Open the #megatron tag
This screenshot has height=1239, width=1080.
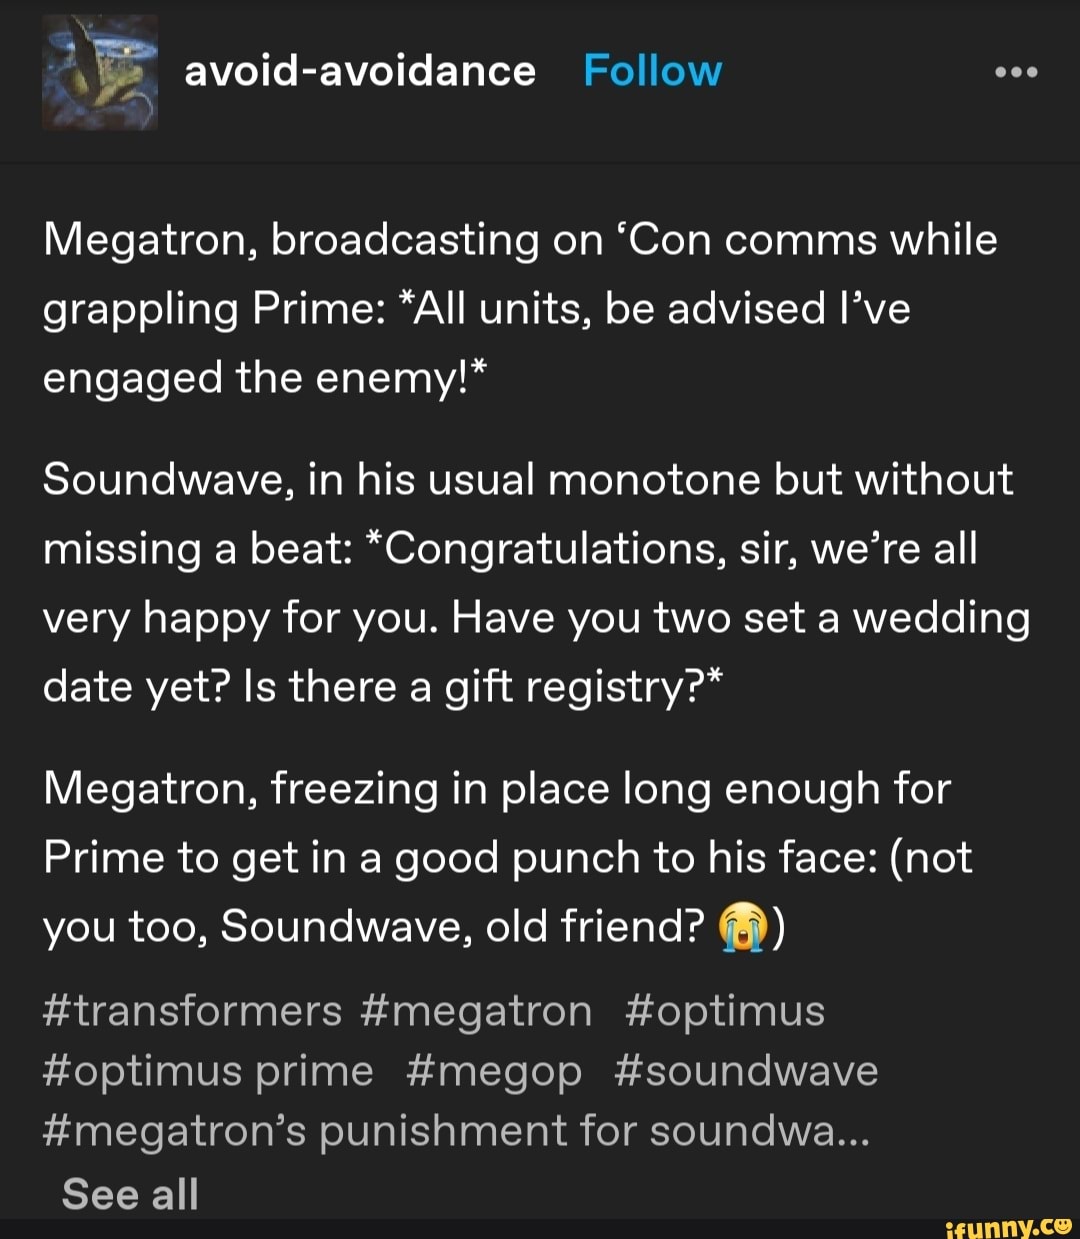tap(475, 1010)
